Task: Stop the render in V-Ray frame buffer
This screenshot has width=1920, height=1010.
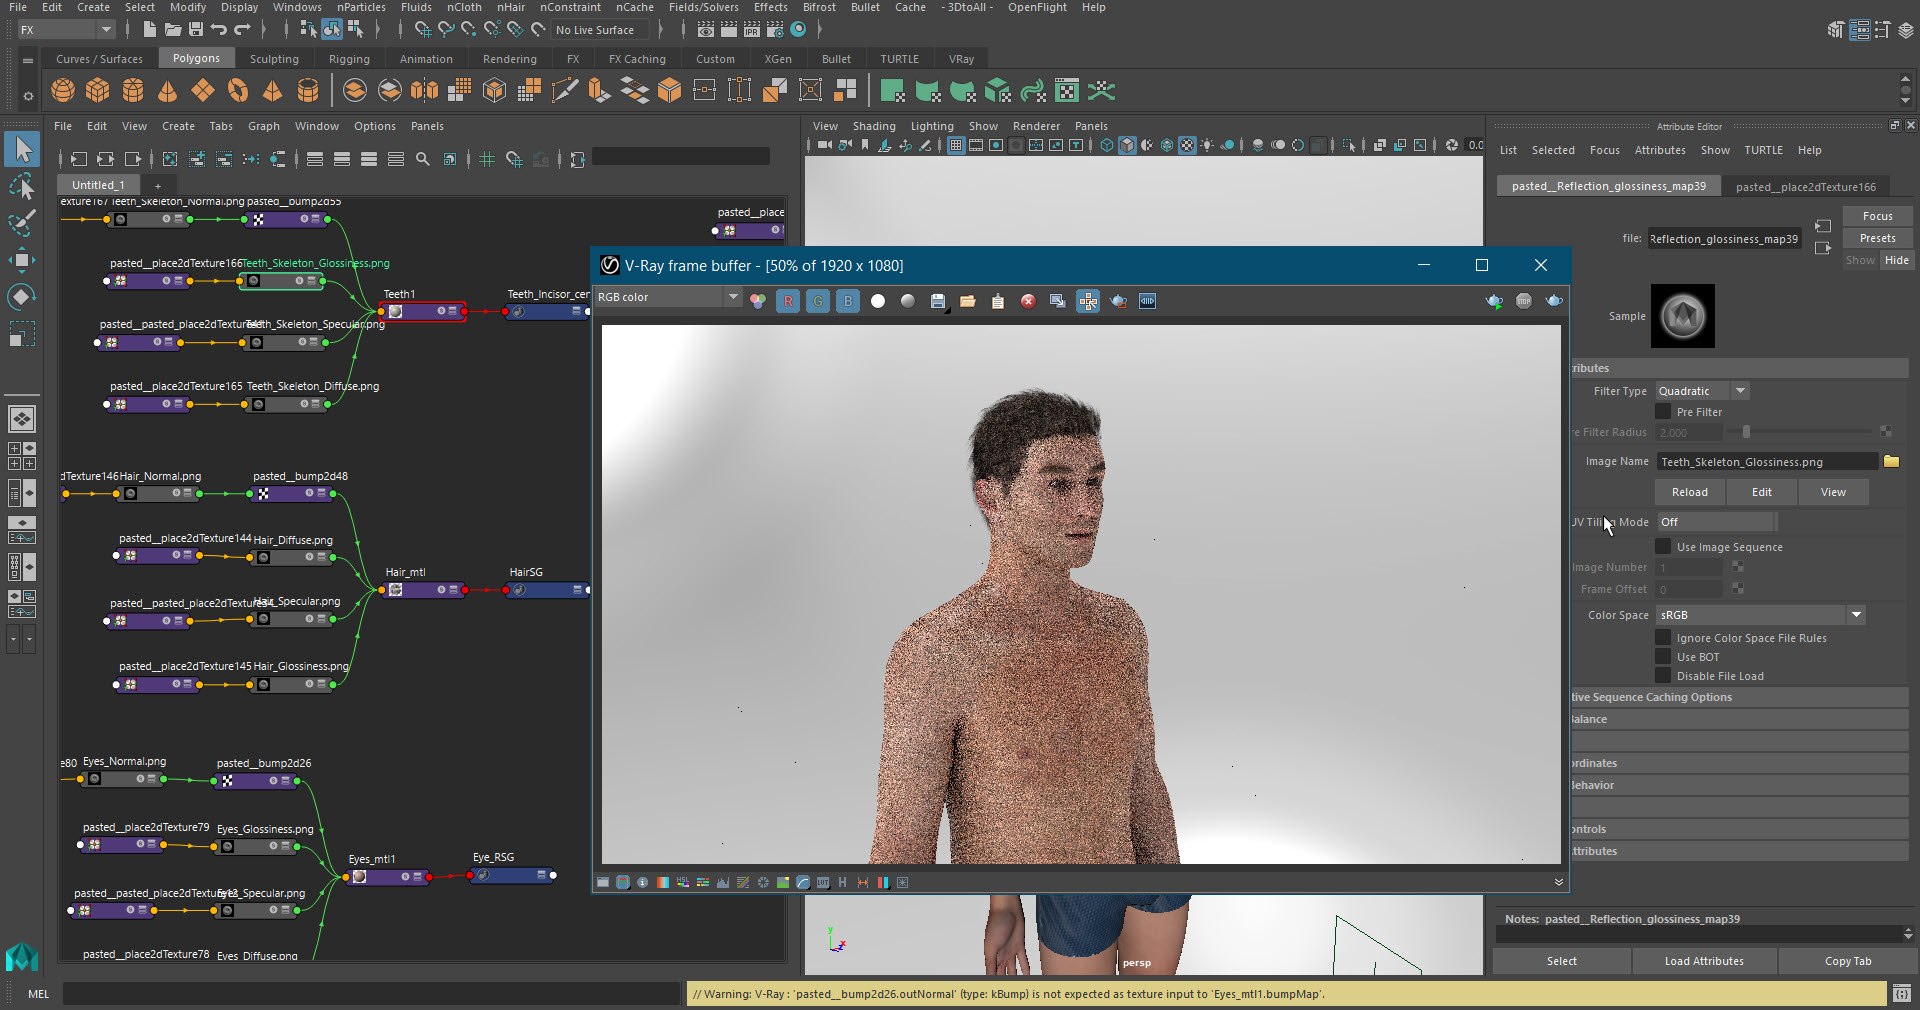Action: pyautogui.click(x=1524, y=301)
